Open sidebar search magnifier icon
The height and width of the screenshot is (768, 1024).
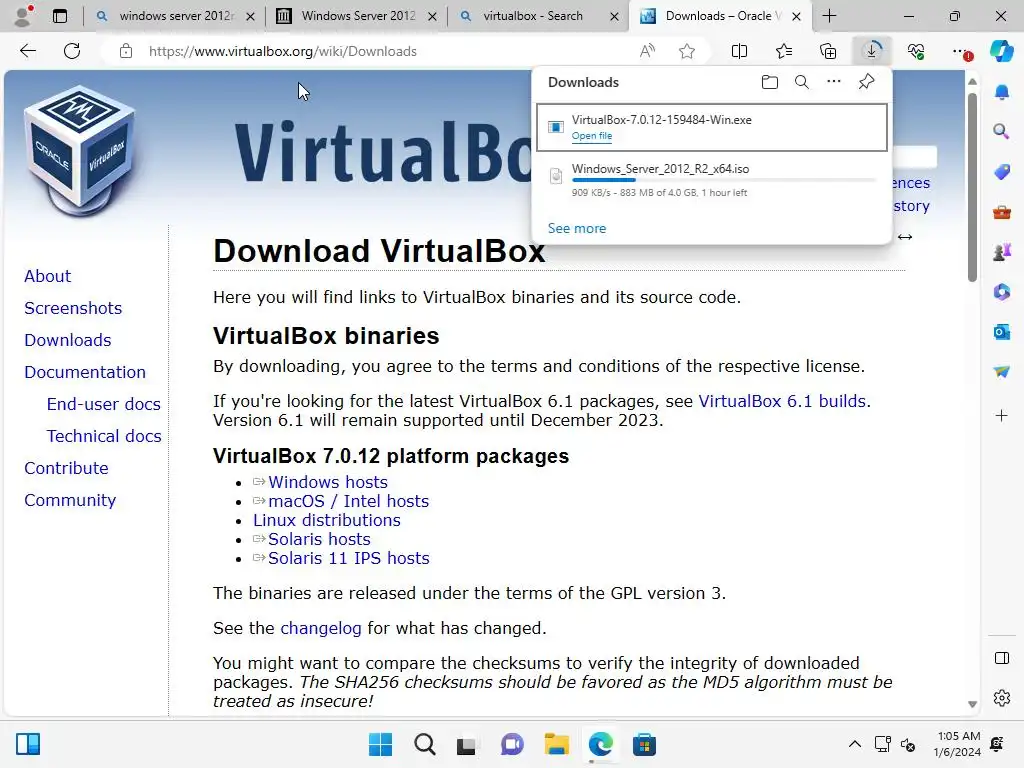pos(1002,132)
